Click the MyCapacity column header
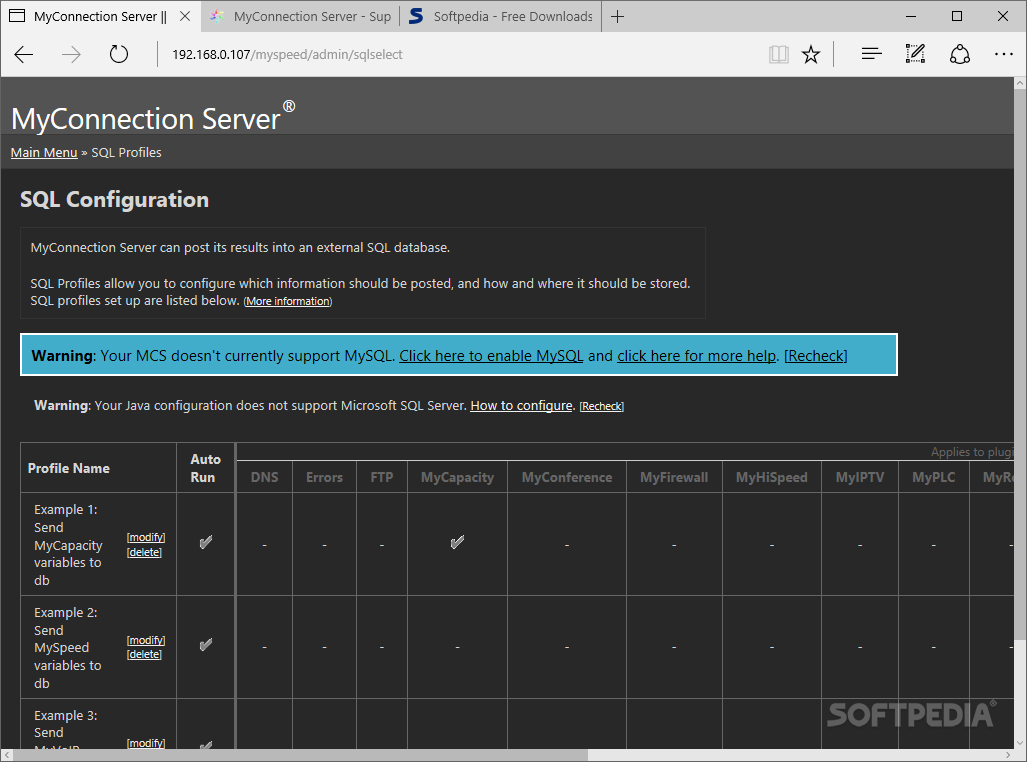The image size is (1027, 762). coord(457,478)
